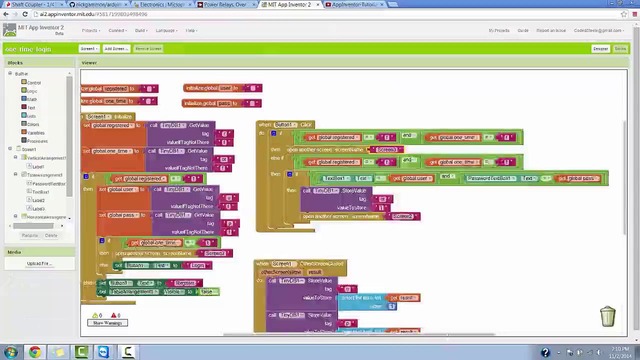Click the trash can in the viewer
Image resolution: width=640 pixels, height=360 pixels.
pos(607,316)
